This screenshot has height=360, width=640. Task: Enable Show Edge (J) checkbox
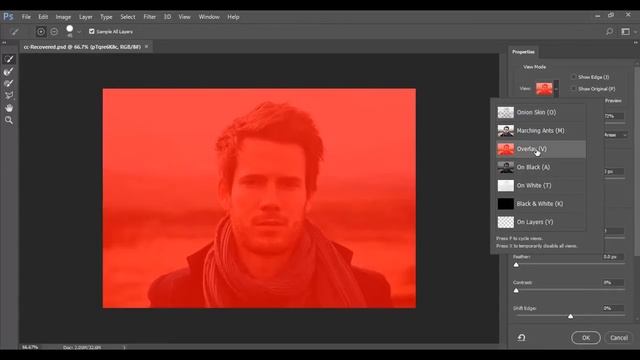pos(573,77)
